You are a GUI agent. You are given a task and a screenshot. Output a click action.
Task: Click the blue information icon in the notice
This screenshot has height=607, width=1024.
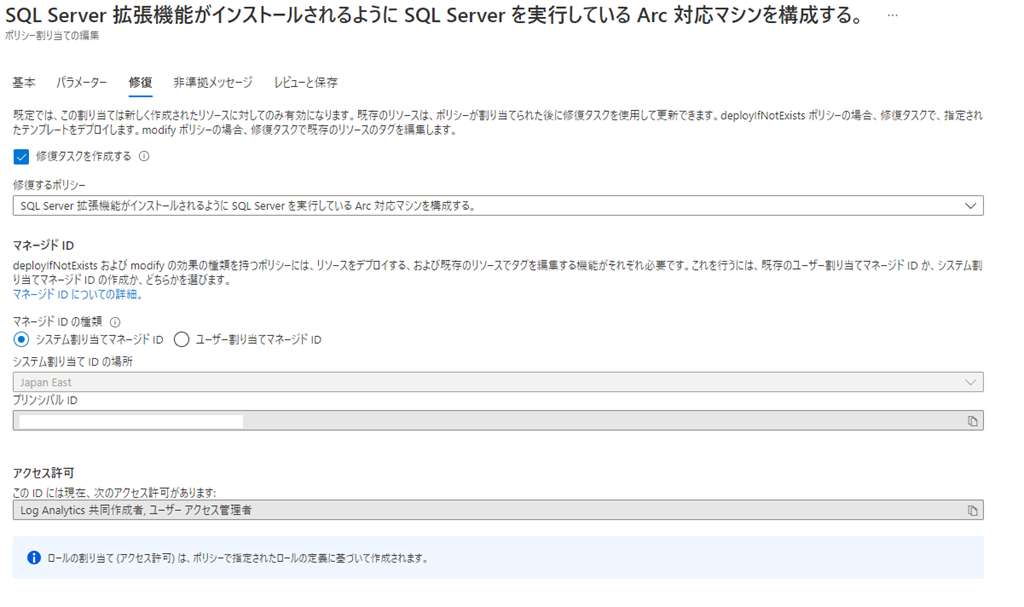tap(33, 558)
